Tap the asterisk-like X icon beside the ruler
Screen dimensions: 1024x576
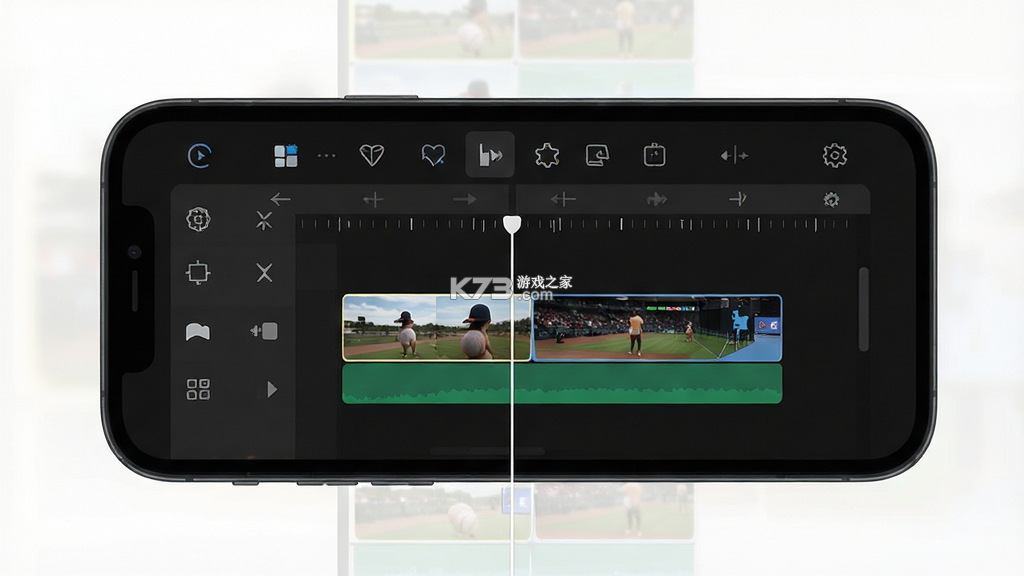(x=264, y=221)
